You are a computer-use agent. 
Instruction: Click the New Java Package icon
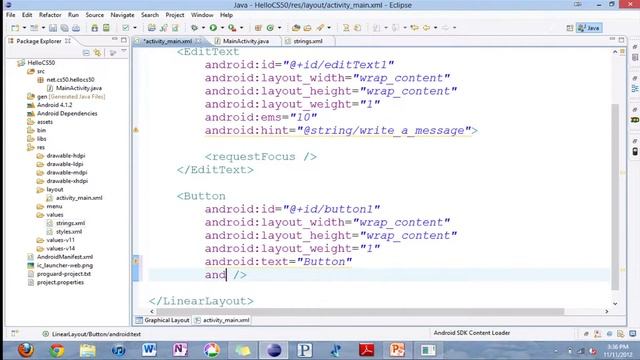coord(258,28)
